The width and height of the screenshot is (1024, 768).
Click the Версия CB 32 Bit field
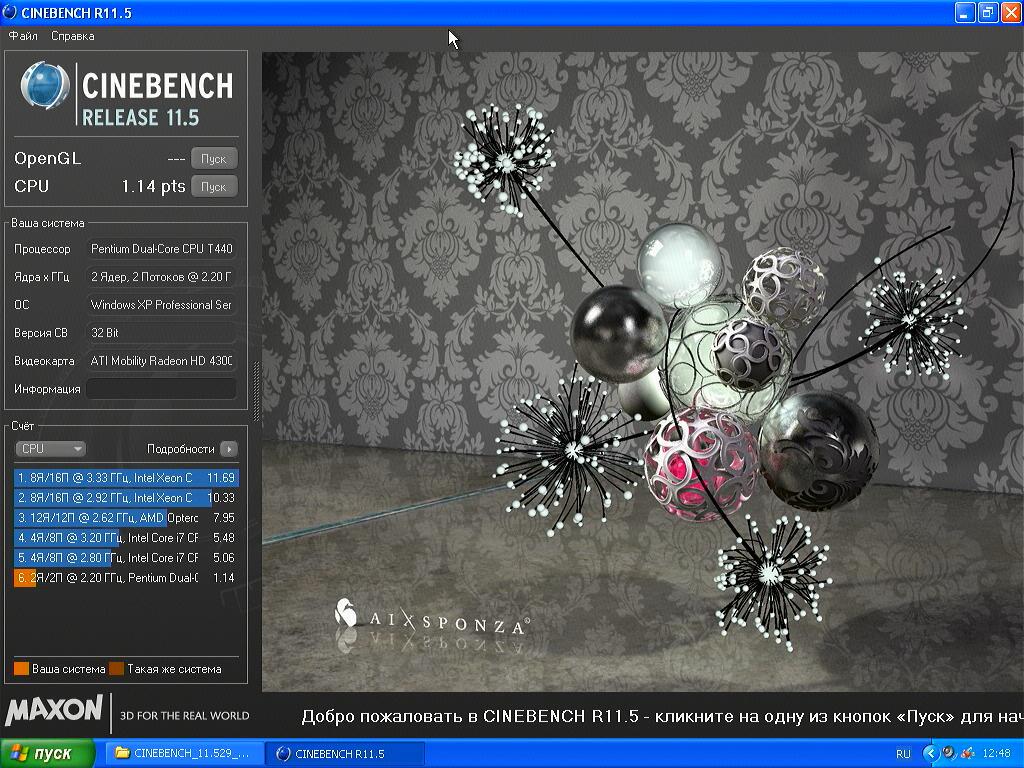(161, 332)
